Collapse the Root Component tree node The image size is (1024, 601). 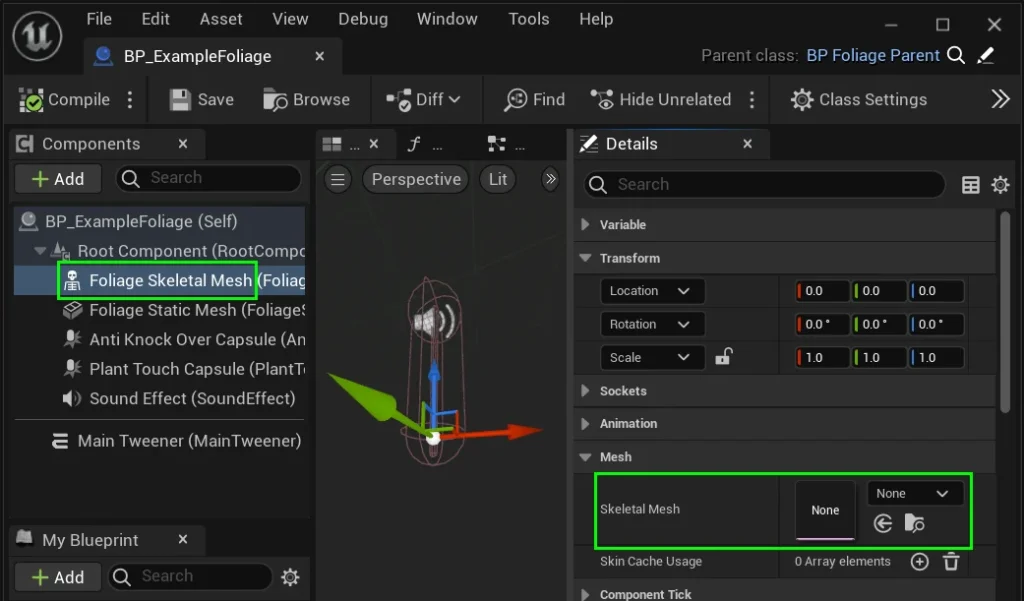(41, 251)
